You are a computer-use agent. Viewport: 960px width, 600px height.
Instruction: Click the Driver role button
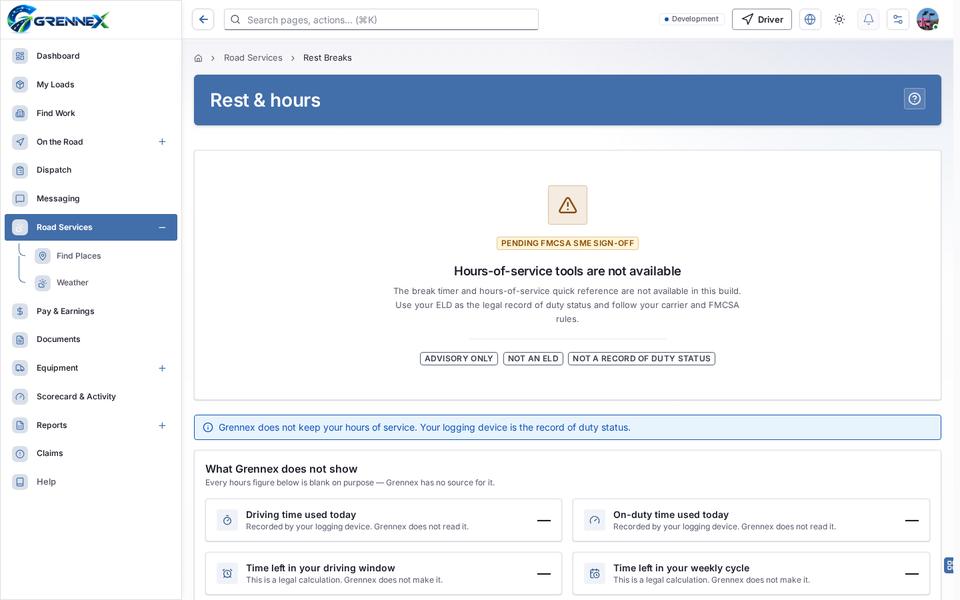click(x=762, y=20)
